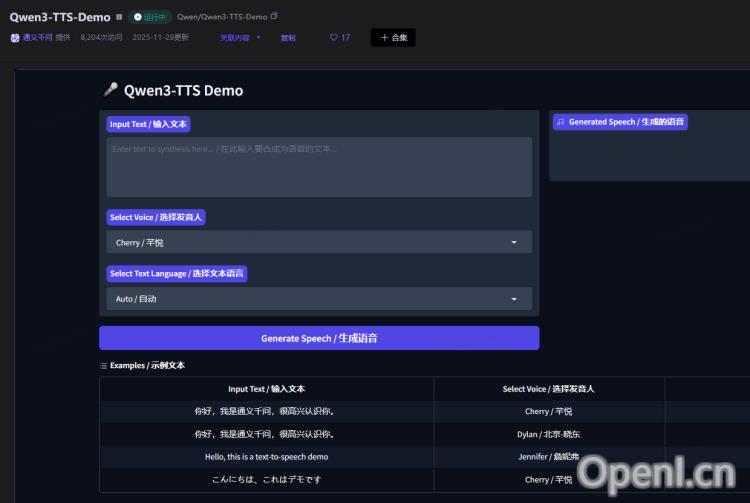Click the Examples list icon
The width and height of the screenshot is (750, 503).
pyautogui.click(x=103, y=366)
